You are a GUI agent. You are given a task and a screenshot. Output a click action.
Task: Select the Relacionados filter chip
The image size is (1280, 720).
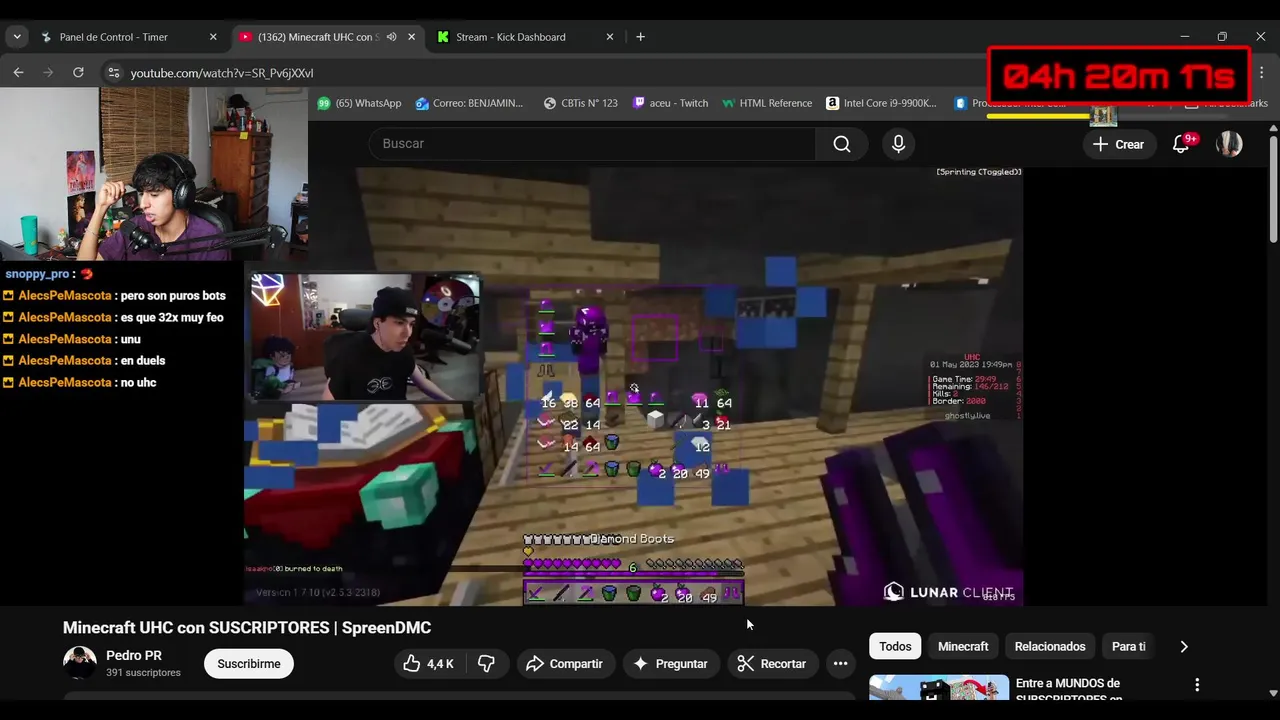click(1050, 646)
